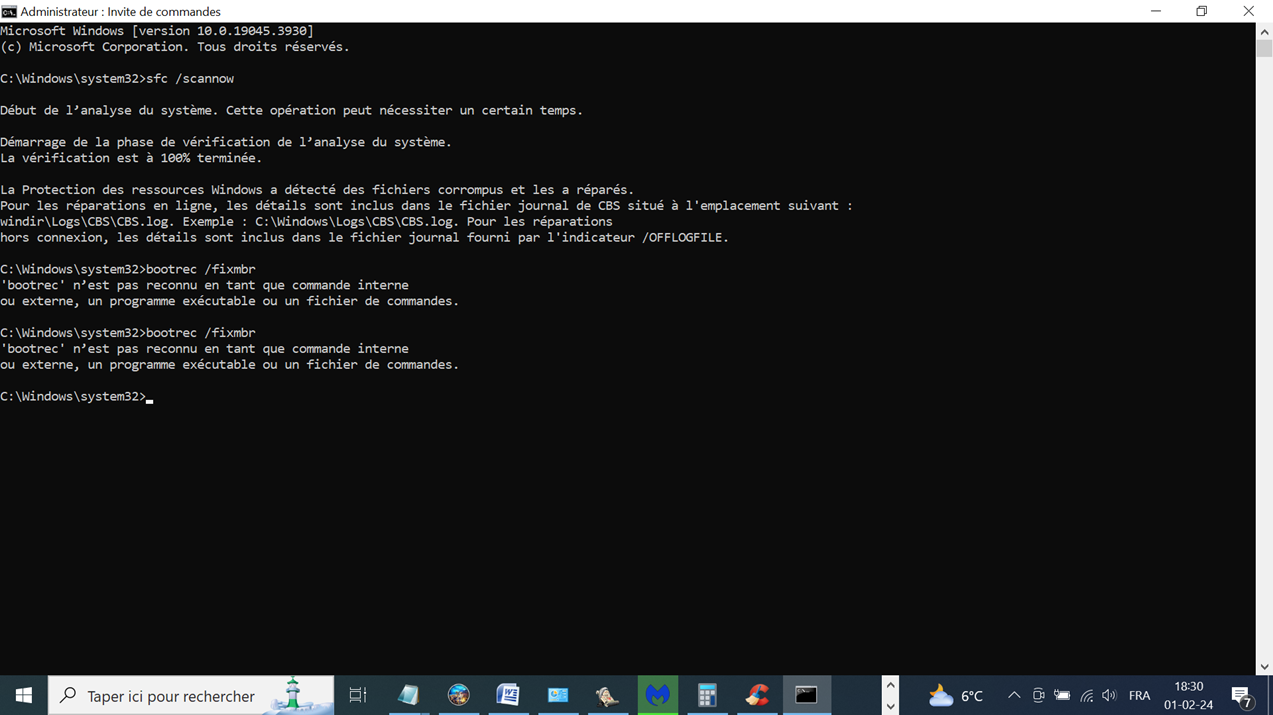Open Task View from the taskbar
Viewport: 1273px width, 715px height.
[x=358, y=695]
